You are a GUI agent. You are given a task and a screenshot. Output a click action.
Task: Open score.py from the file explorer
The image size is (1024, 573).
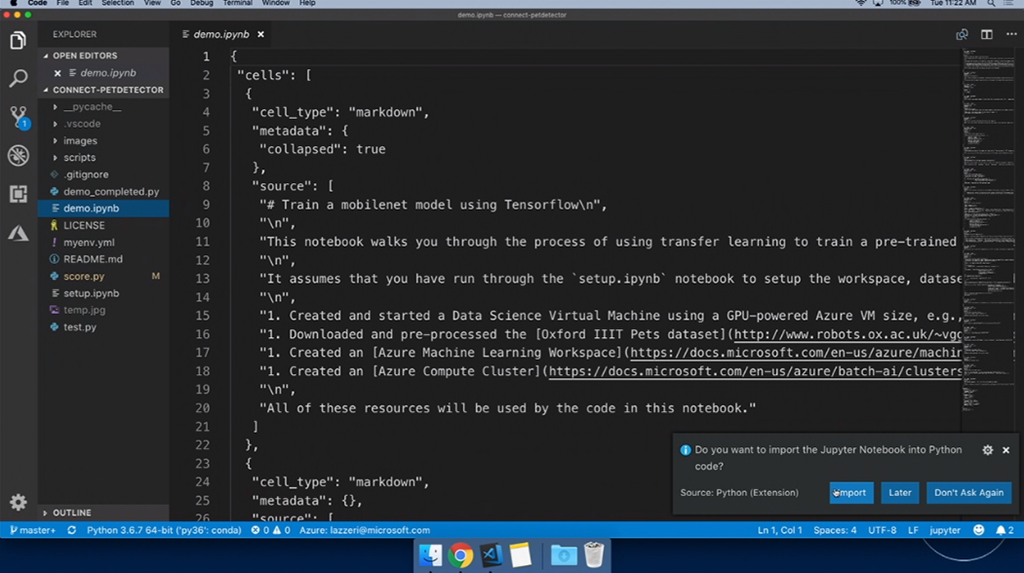84,276
